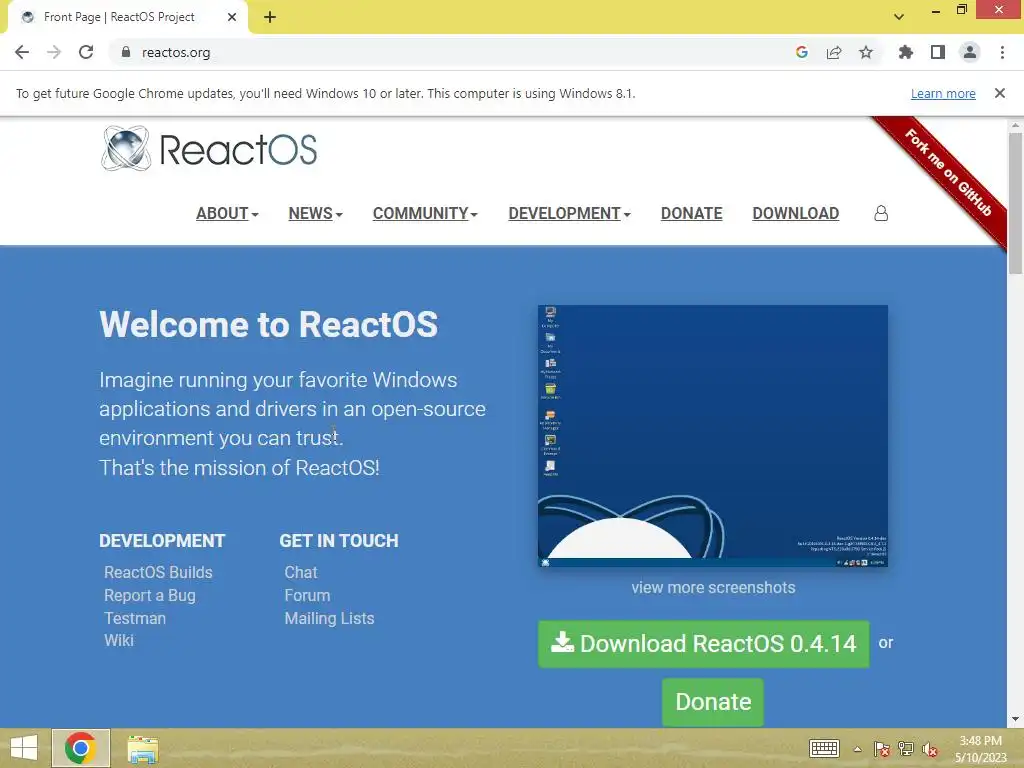This screenshot has height=768, width=1024.
Task: Expand the ABOUT menu
Action: click(x=227, y=214)
